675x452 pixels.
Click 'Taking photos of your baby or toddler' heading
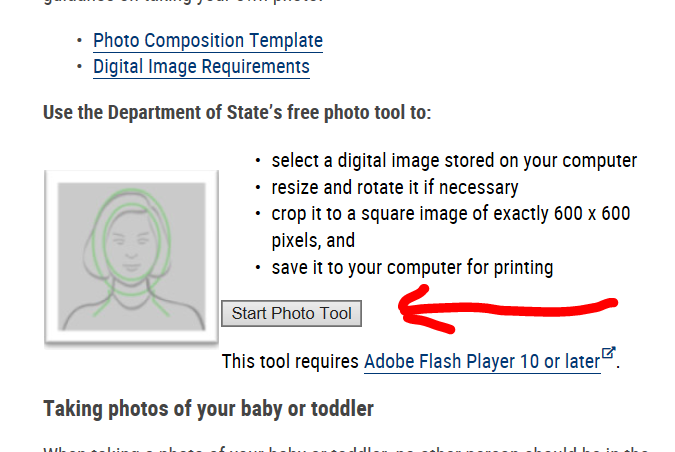208,409
